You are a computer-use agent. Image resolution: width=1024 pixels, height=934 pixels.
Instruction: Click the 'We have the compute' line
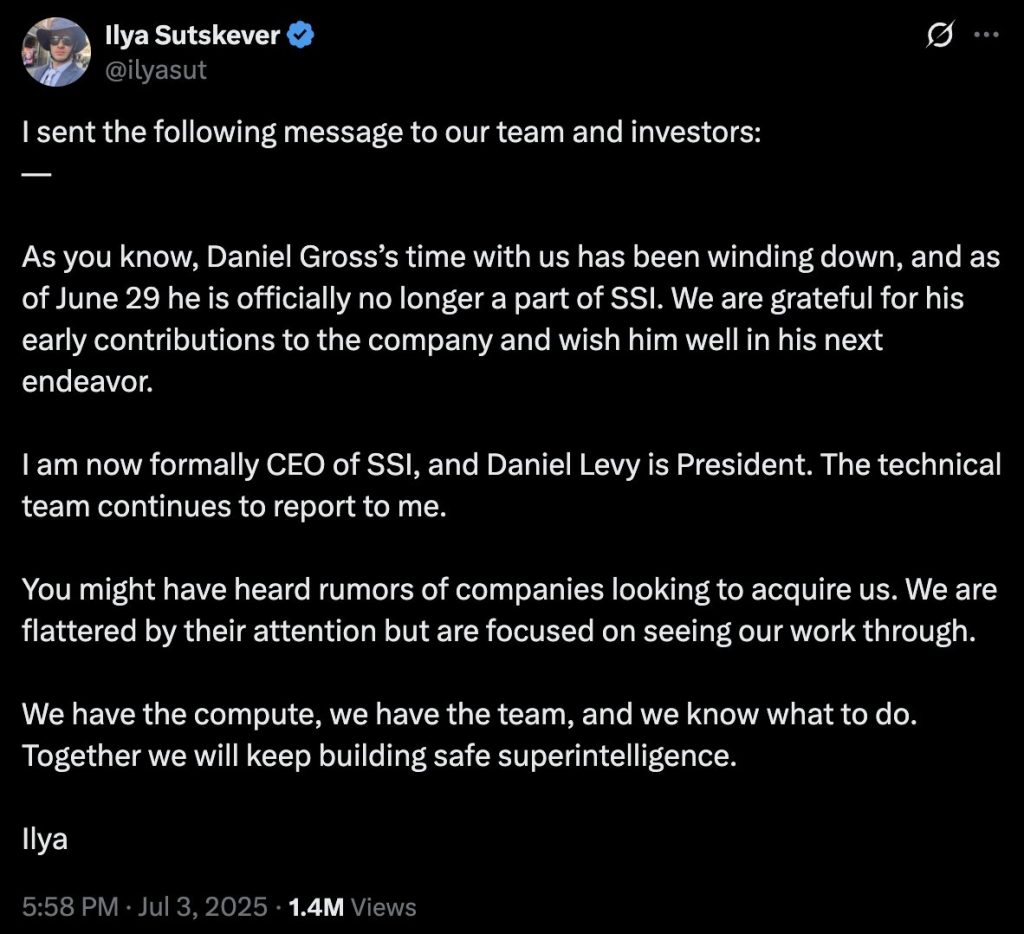470,715
